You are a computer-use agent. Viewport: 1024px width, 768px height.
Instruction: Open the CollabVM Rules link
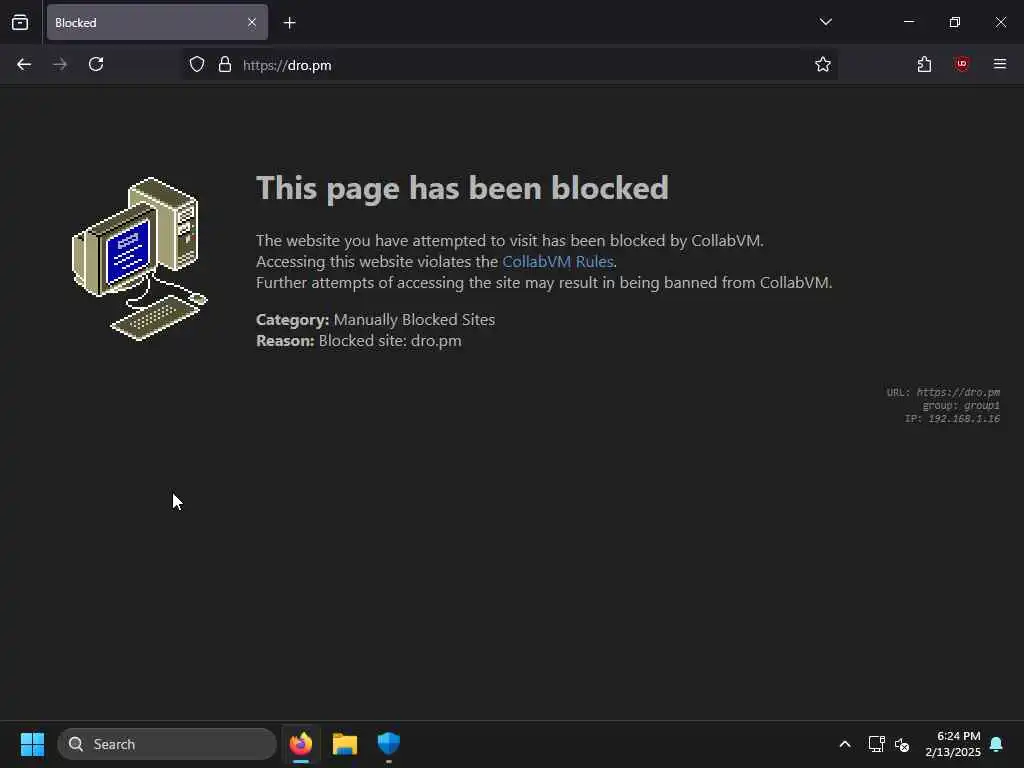(558, 262)
